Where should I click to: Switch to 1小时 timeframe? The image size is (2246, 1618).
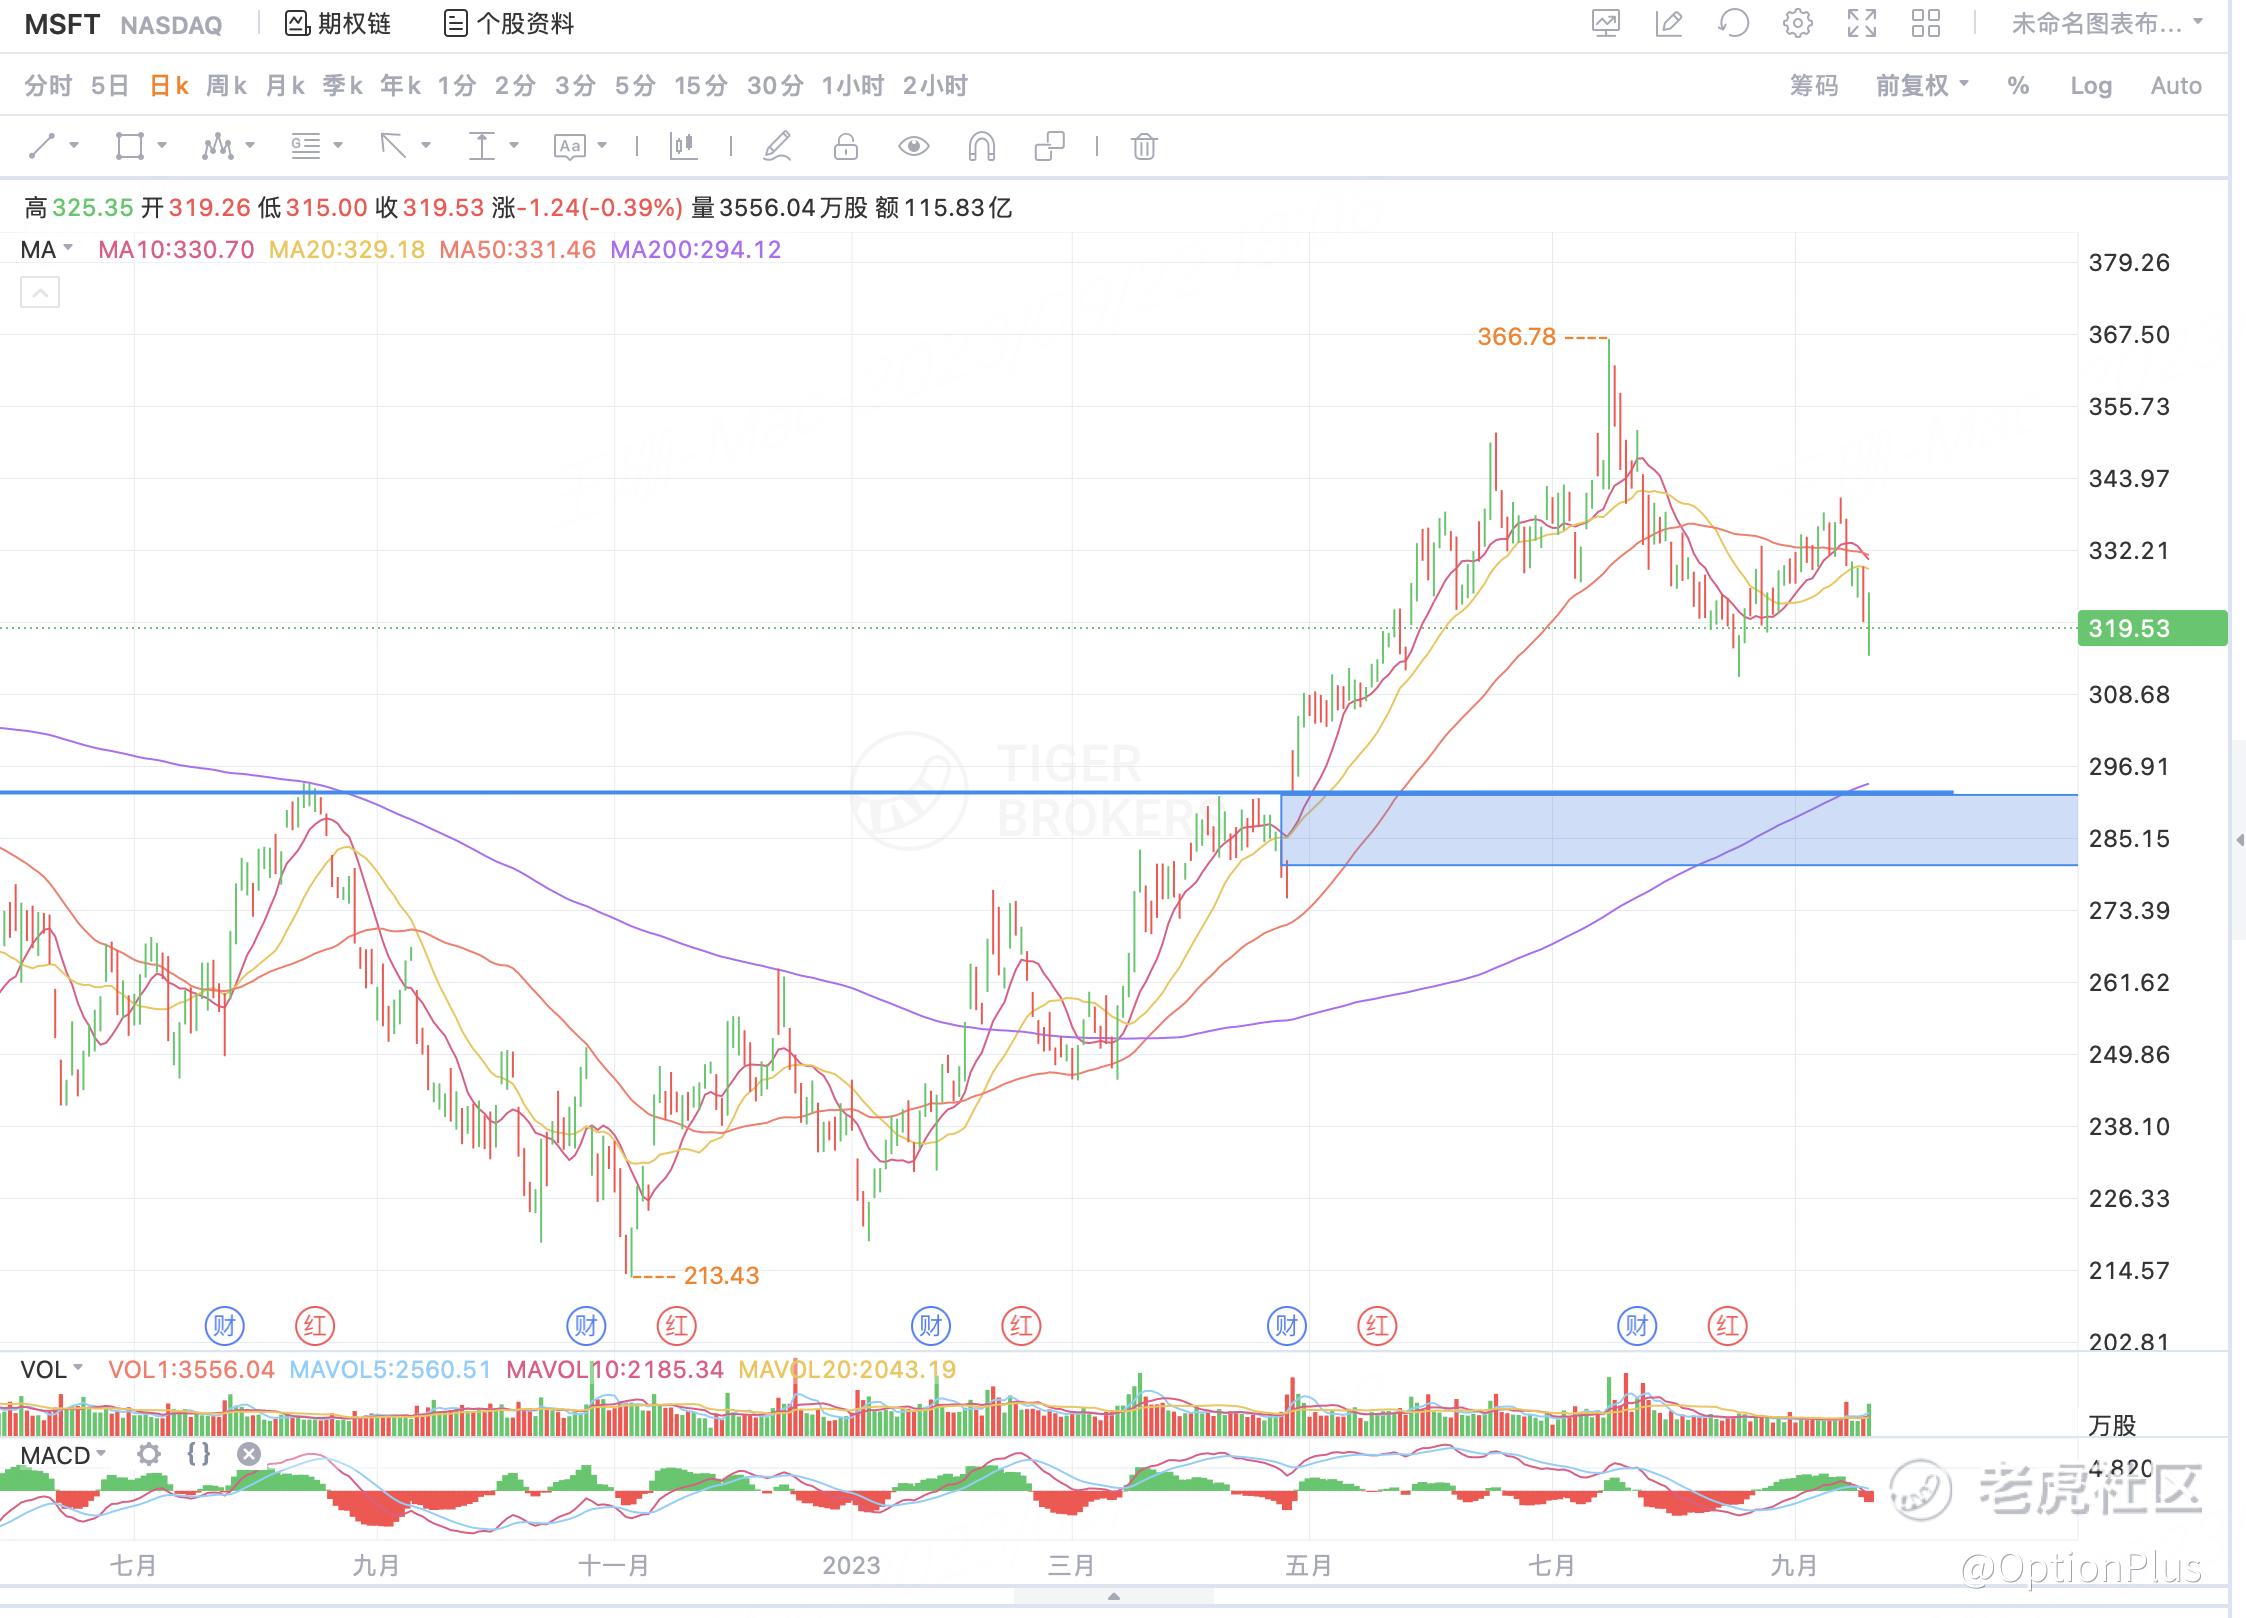853,86
